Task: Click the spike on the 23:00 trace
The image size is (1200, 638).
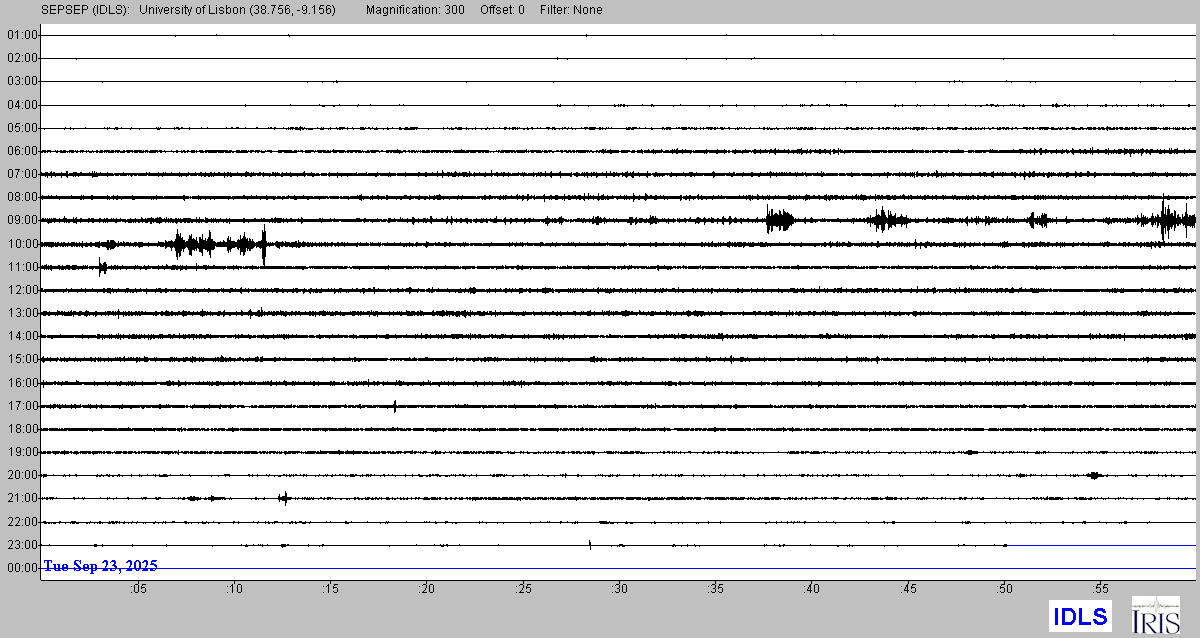Action: 590,545
